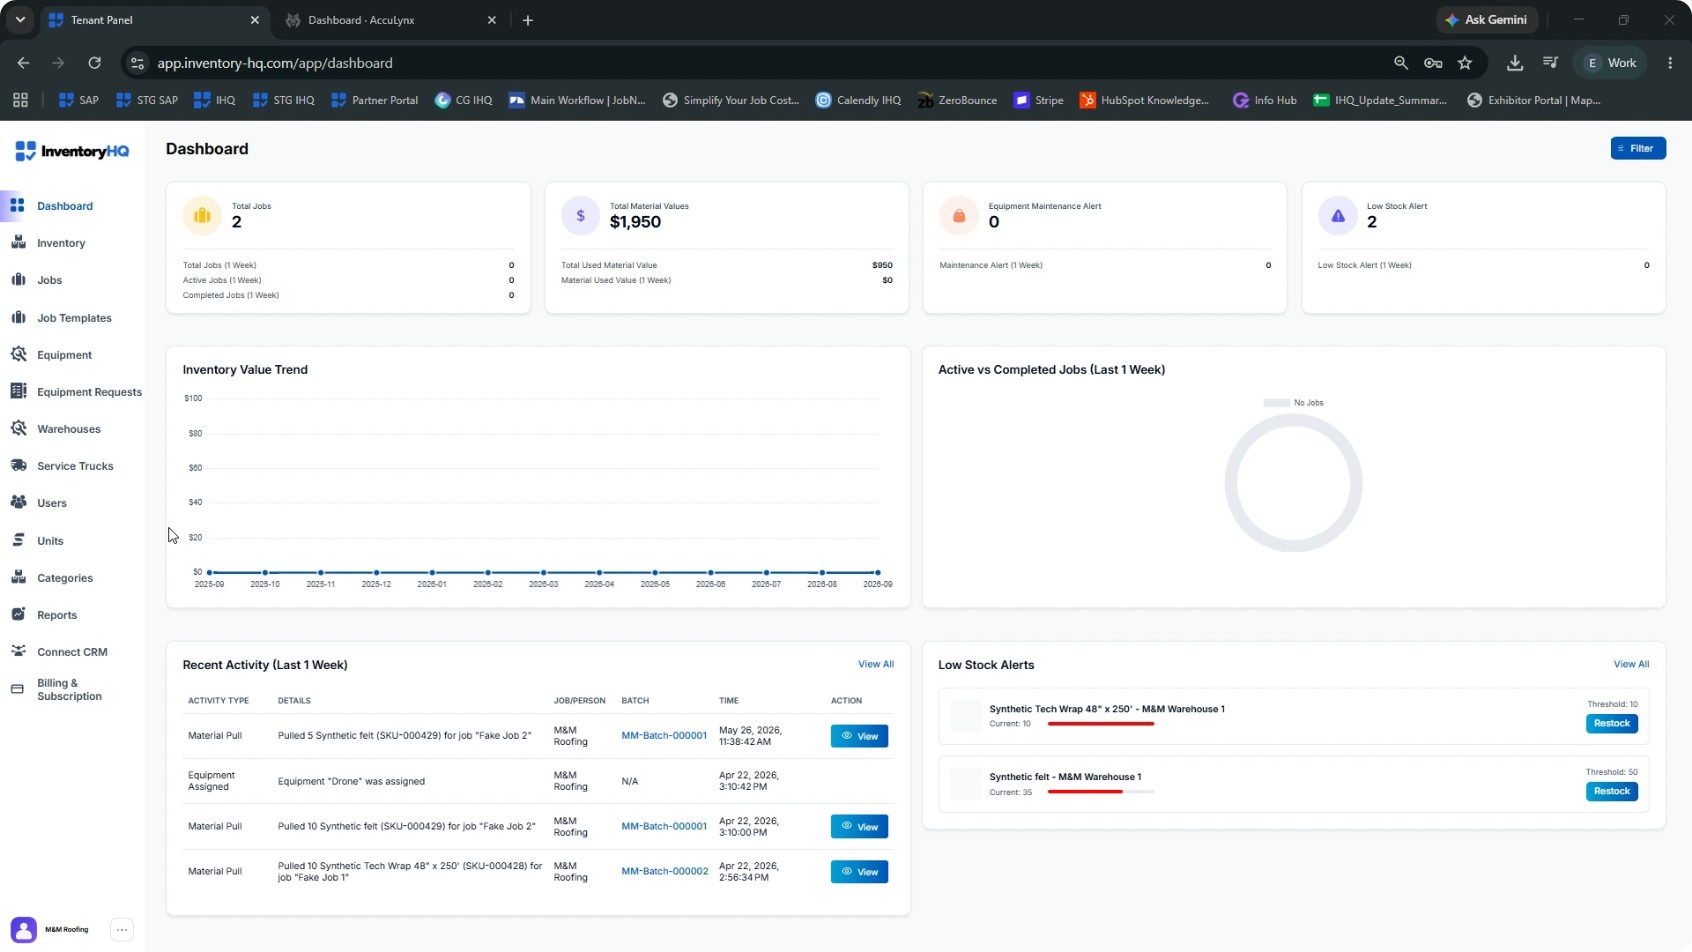The image size is (1692, 952).
Task: Click the Equipment Requests icon
Action: point(18,391)
